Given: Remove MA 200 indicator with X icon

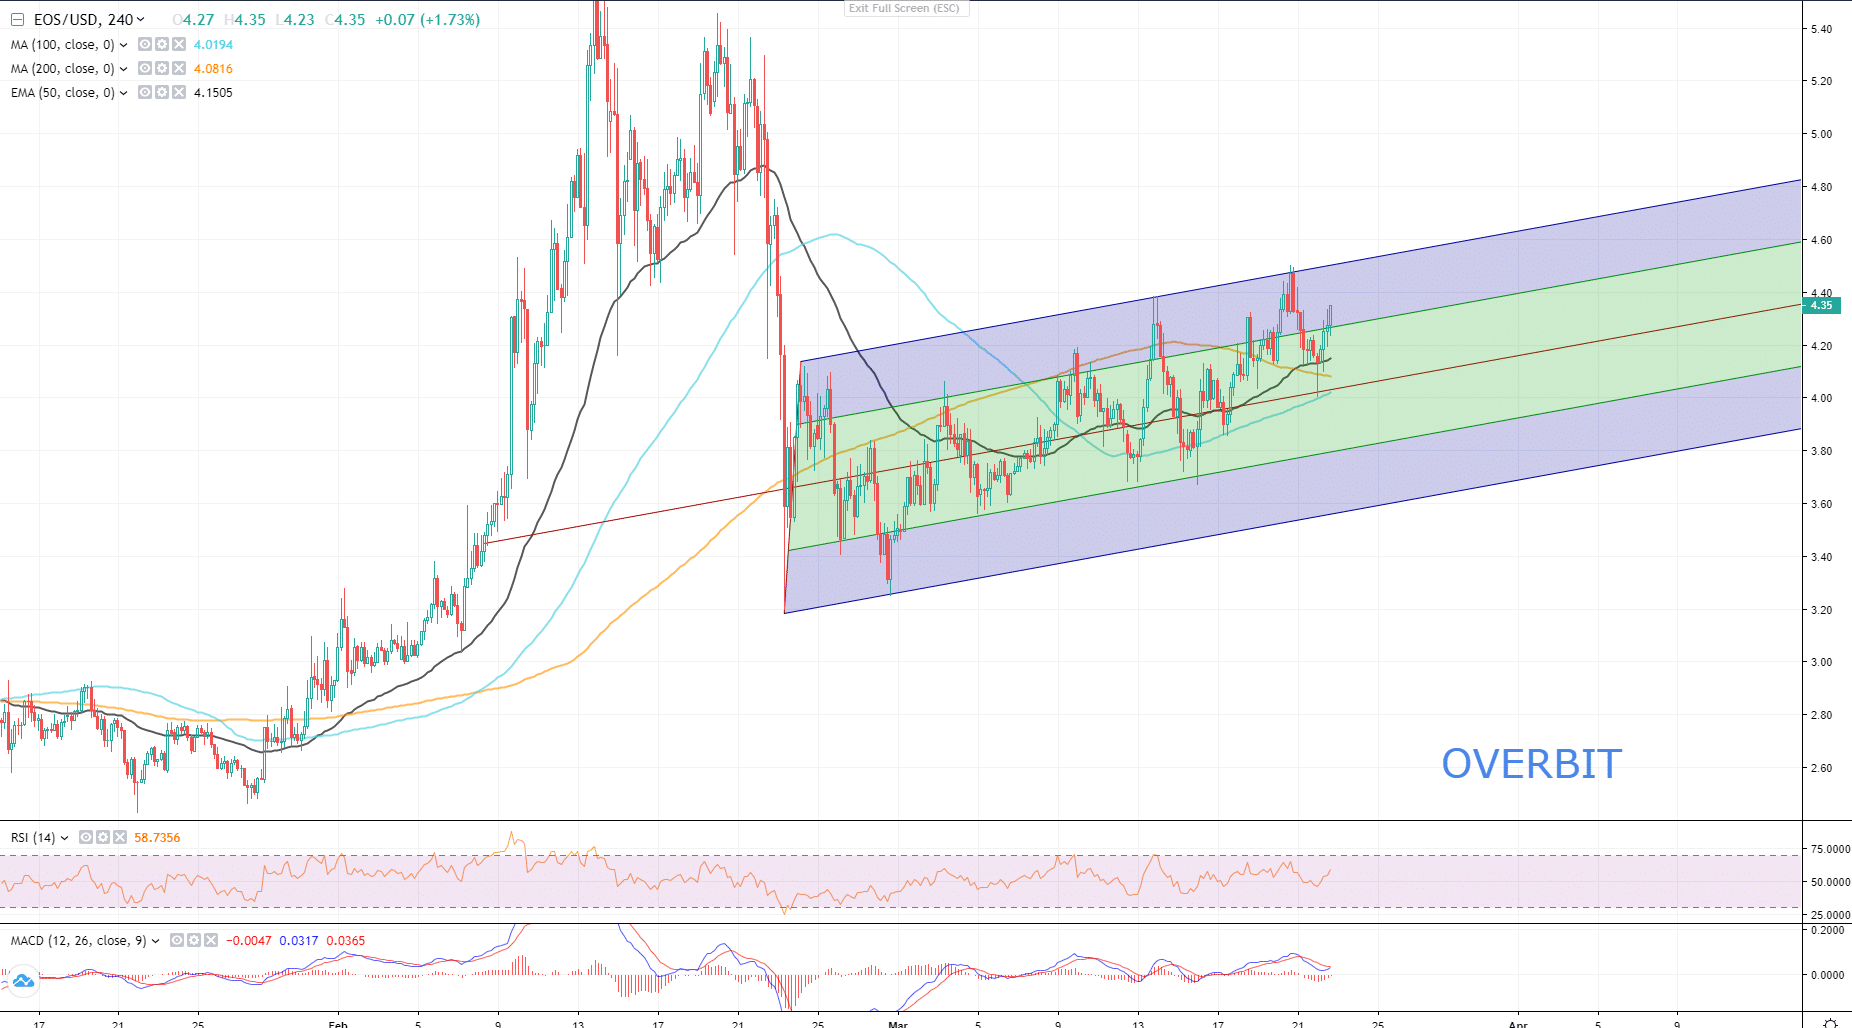Looking at the screenshot, I should click(179, 69).
